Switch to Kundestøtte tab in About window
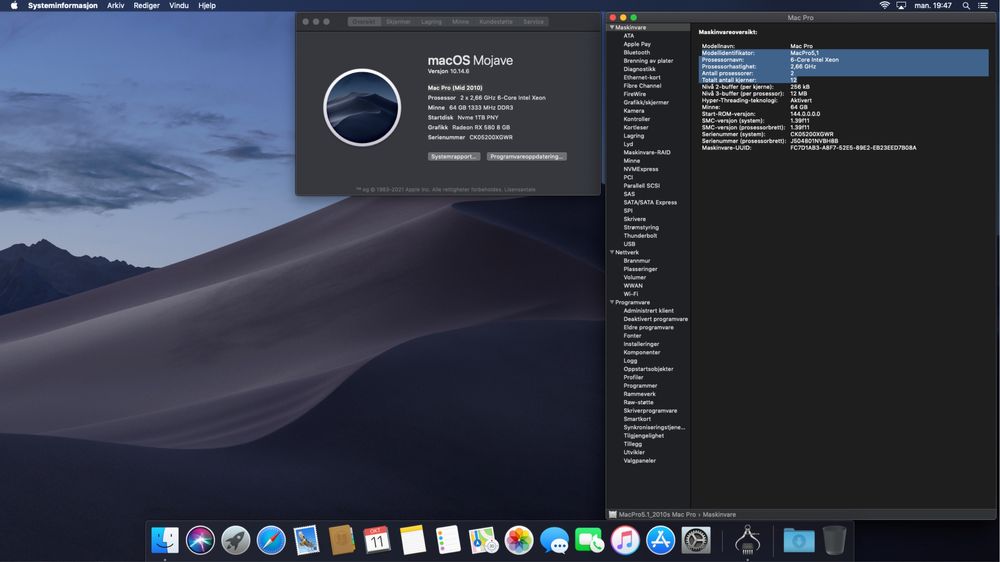Viewport: 1000px width, 562px height. pos(496,22)
